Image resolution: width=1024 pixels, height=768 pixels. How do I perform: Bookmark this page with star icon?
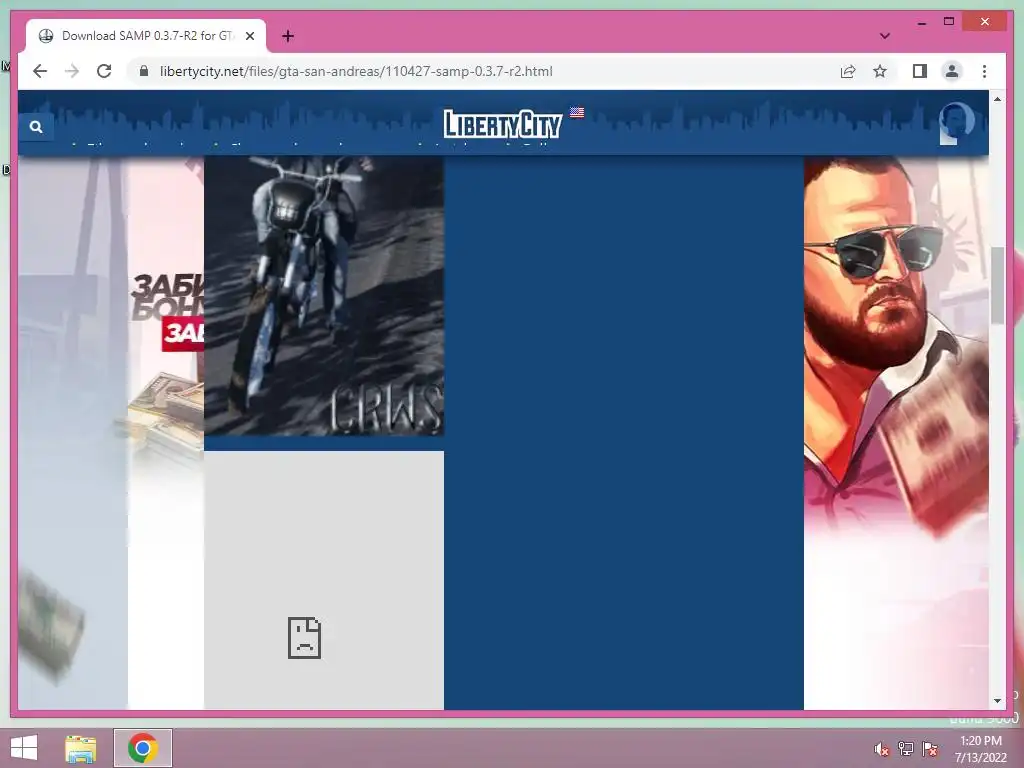880,71
